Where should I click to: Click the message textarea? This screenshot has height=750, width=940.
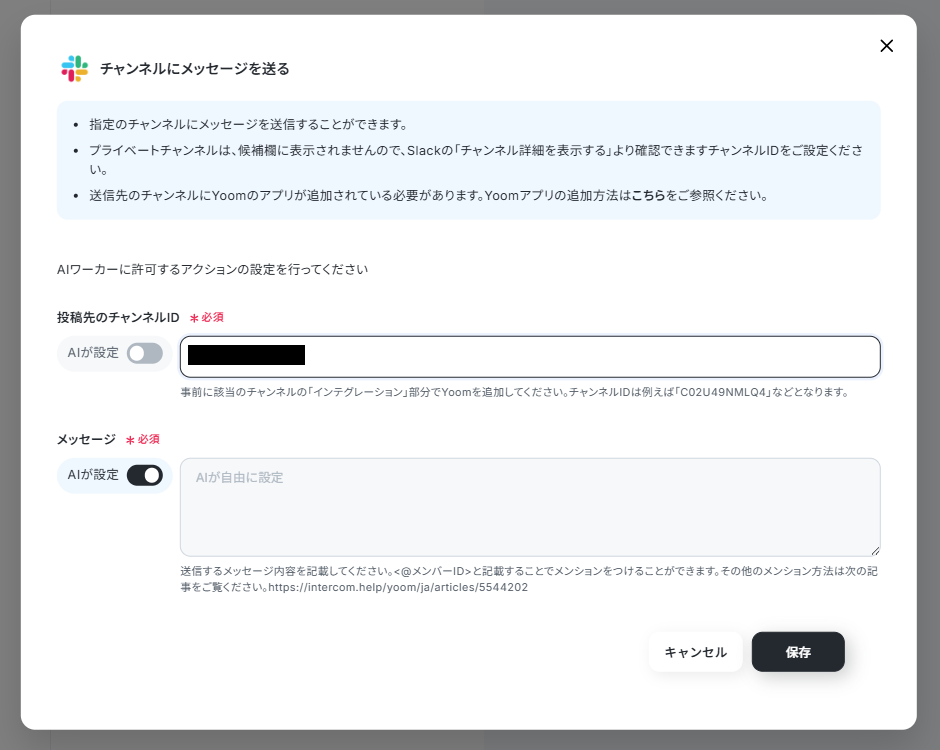pos(530,507)
